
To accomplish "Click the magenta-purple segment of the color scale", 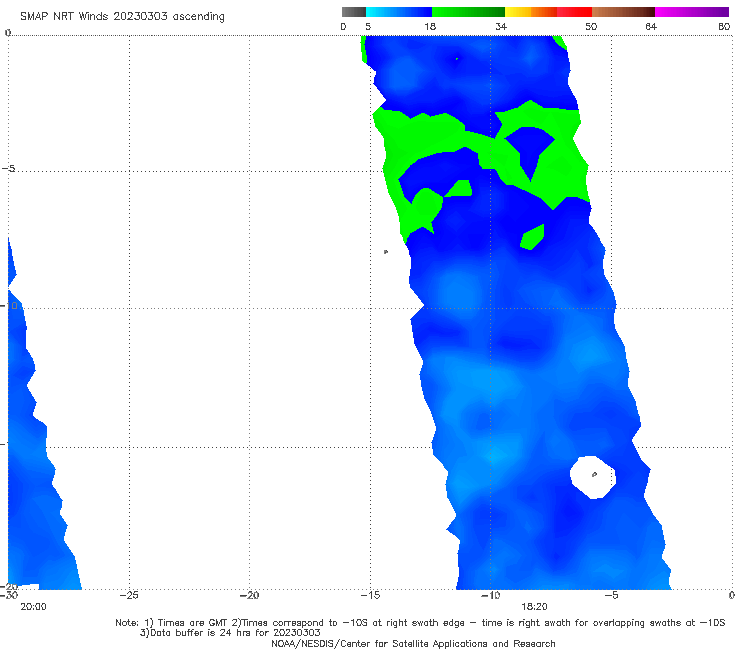I will click(692, 12).
